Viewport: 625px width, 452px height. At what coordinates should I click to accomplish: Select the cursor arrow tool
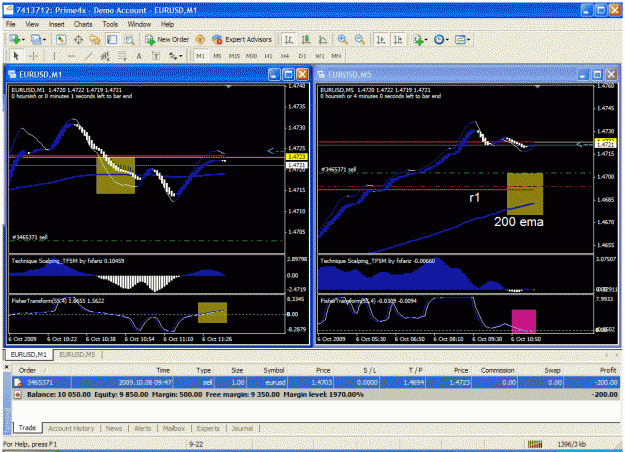click(x=16, y=56)
